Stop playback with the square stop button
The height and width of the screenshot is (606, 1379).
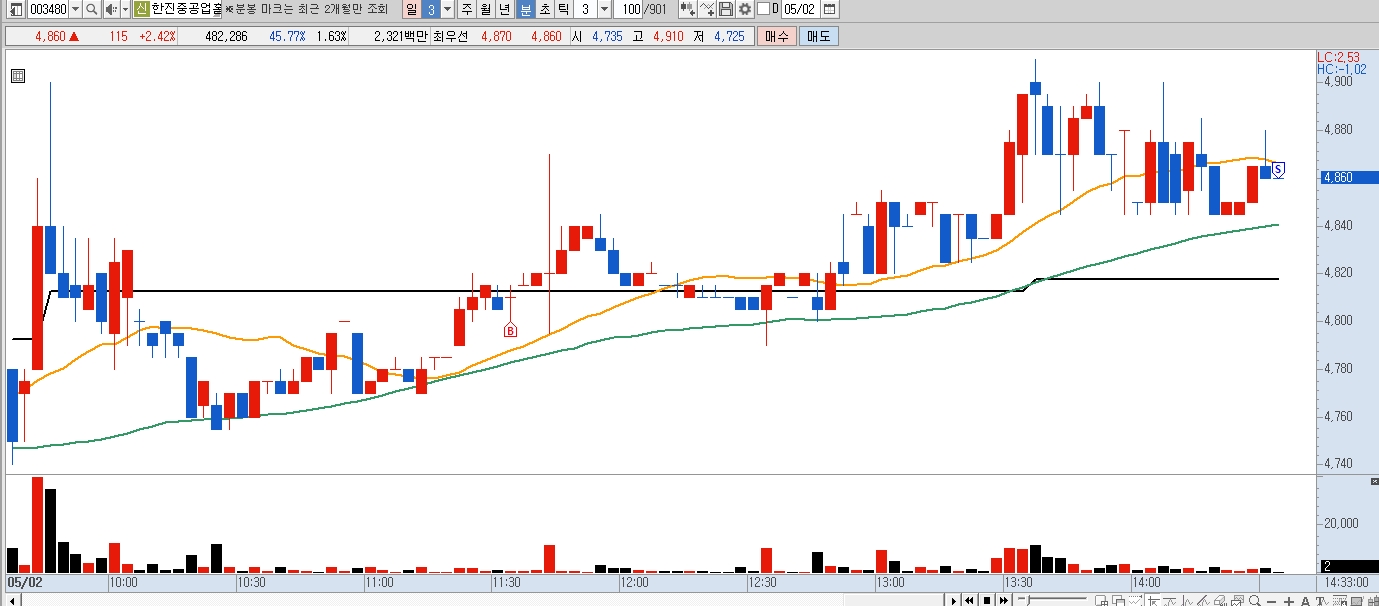(x=987, y=600)
